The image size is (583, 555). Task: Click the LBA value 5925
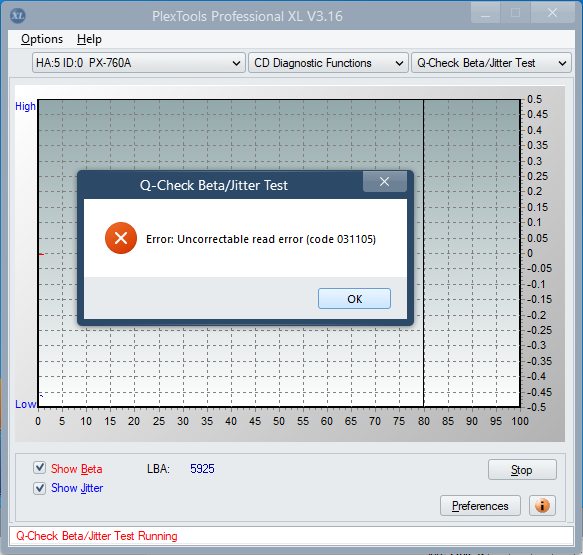tap(202, 469)
